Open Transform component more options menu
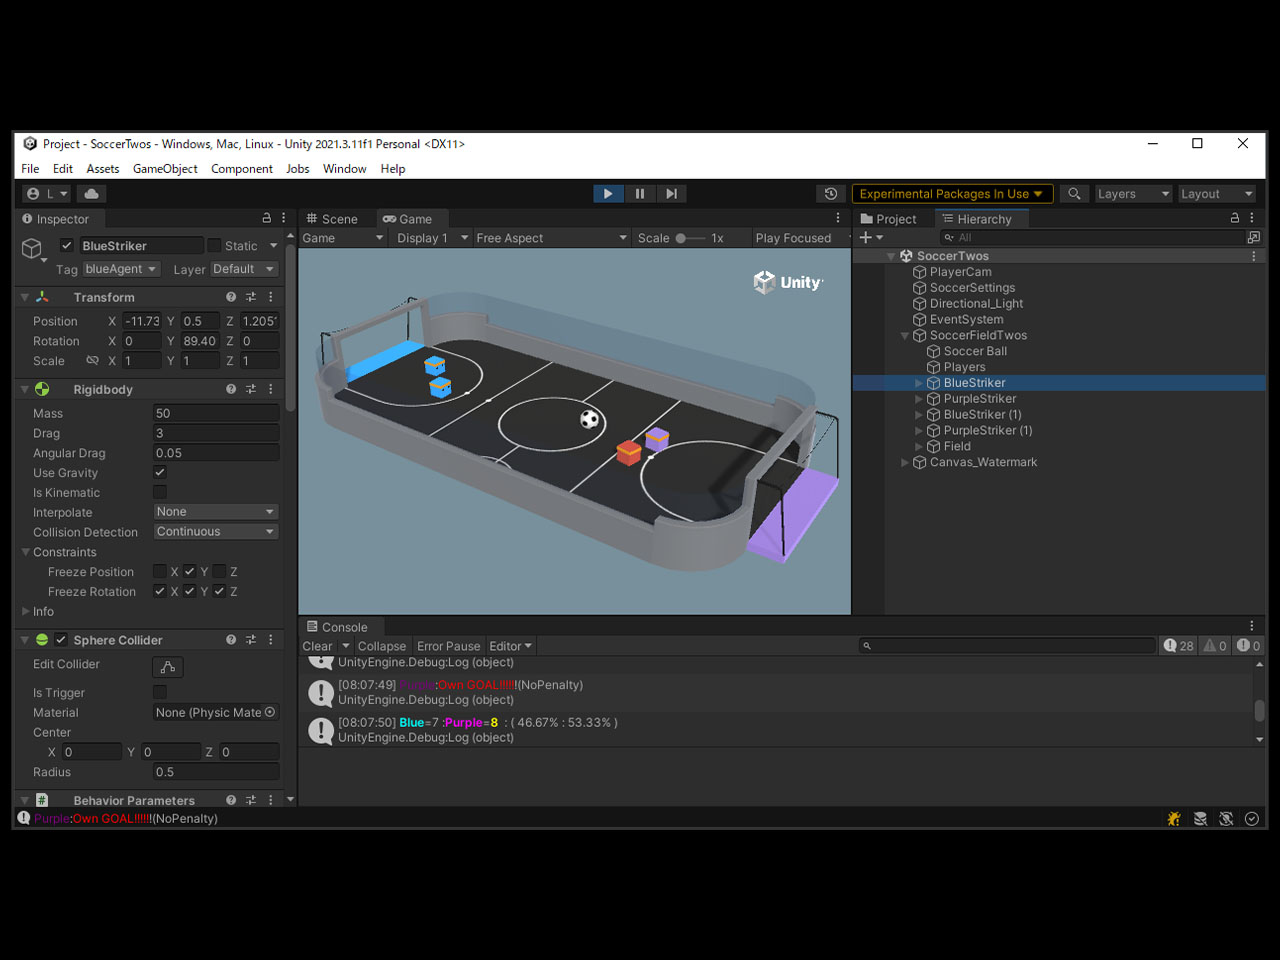The width and height of the screenshot is (1280, 960). (271, 297)
